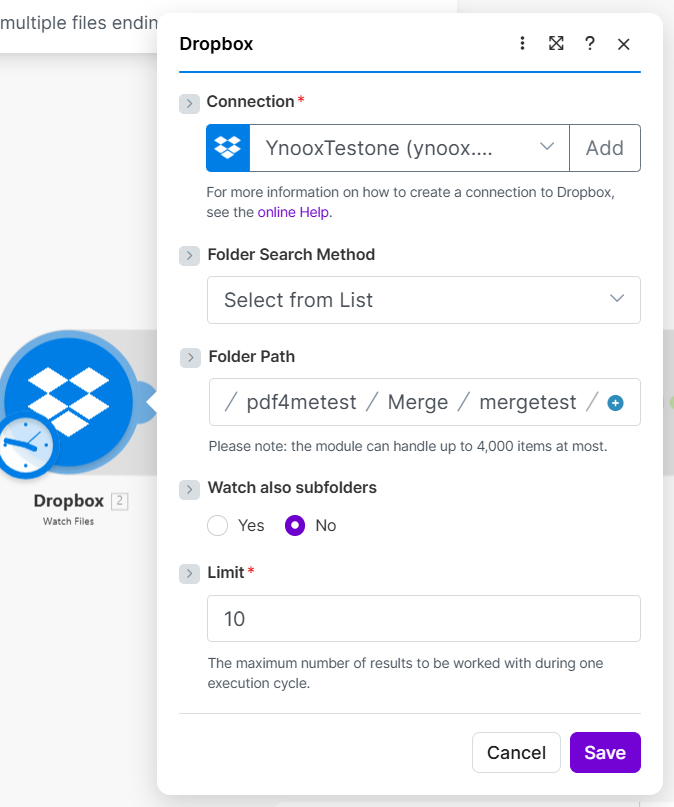Select Yes for Watch also subfolders
674x807 pixels.
pyautogui.click(x=218, y=525)
